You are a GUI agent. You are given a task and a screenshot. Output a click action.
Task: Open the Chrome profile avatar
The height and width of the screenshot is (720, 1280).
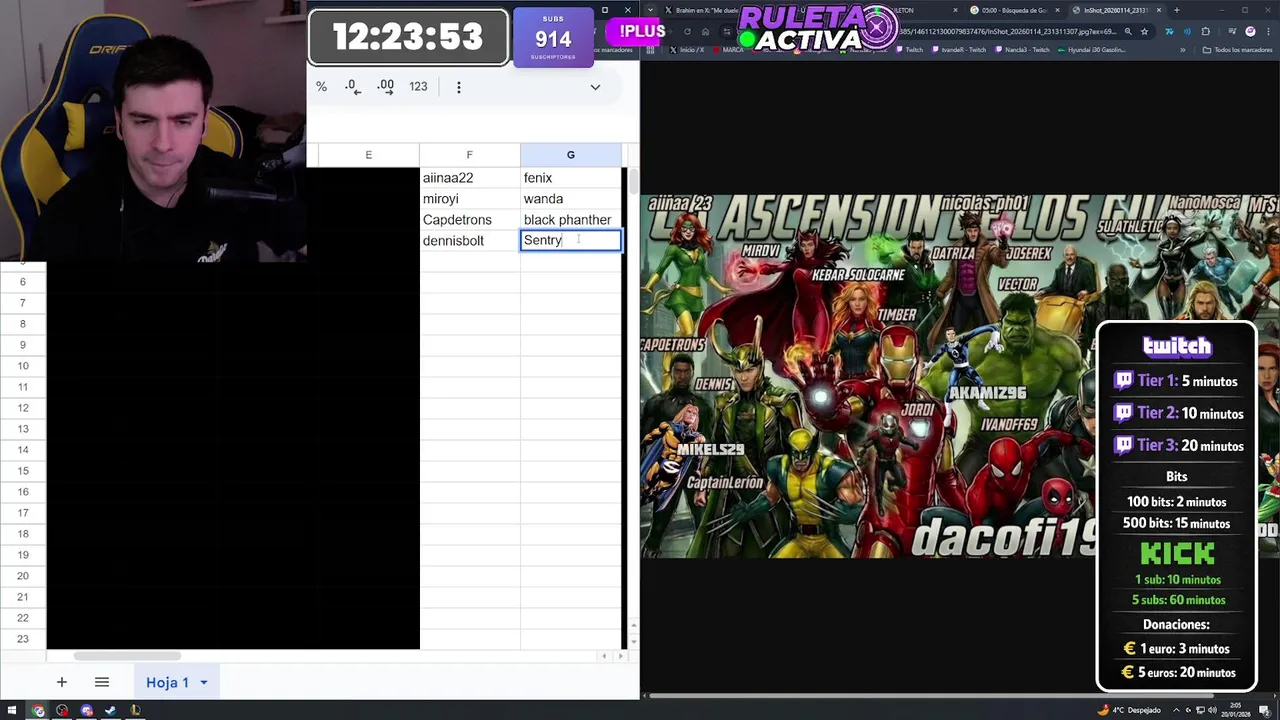1250,31
